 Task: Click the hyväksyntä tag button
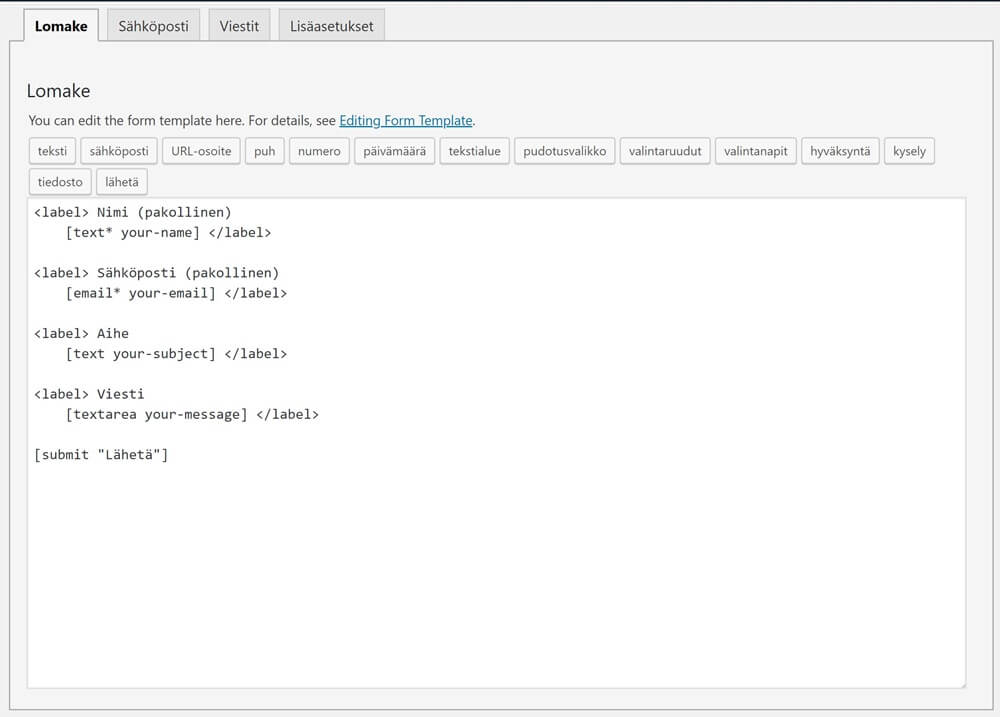pos(840,152)
